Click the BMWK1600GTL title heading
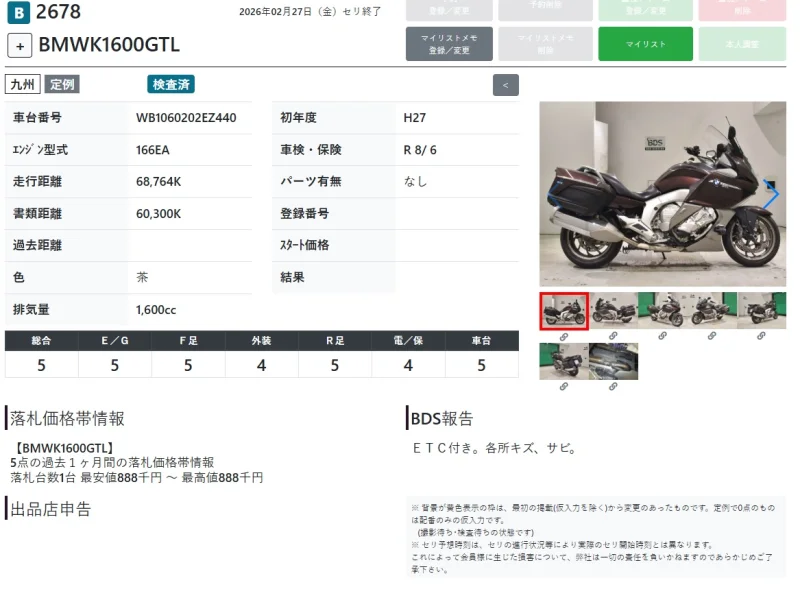800x600 pixels. click(109, 45)
